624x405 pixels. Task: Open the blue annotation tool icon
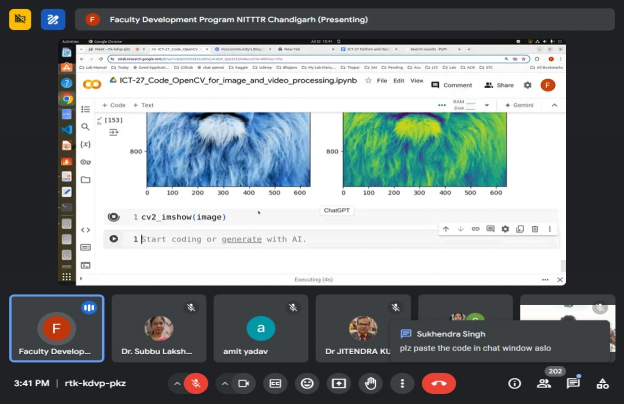click(53, 19)
